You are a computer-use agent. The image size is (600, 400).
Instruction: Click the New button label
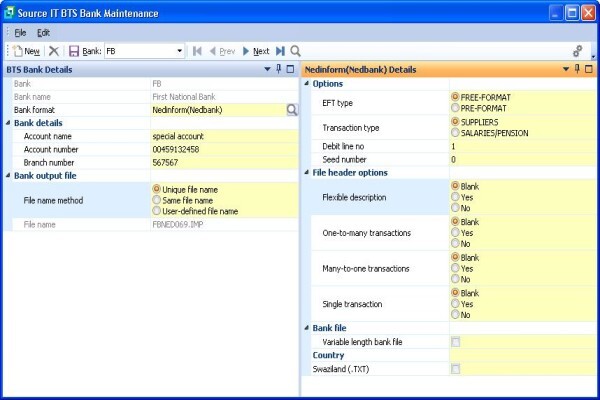point(32,51)
